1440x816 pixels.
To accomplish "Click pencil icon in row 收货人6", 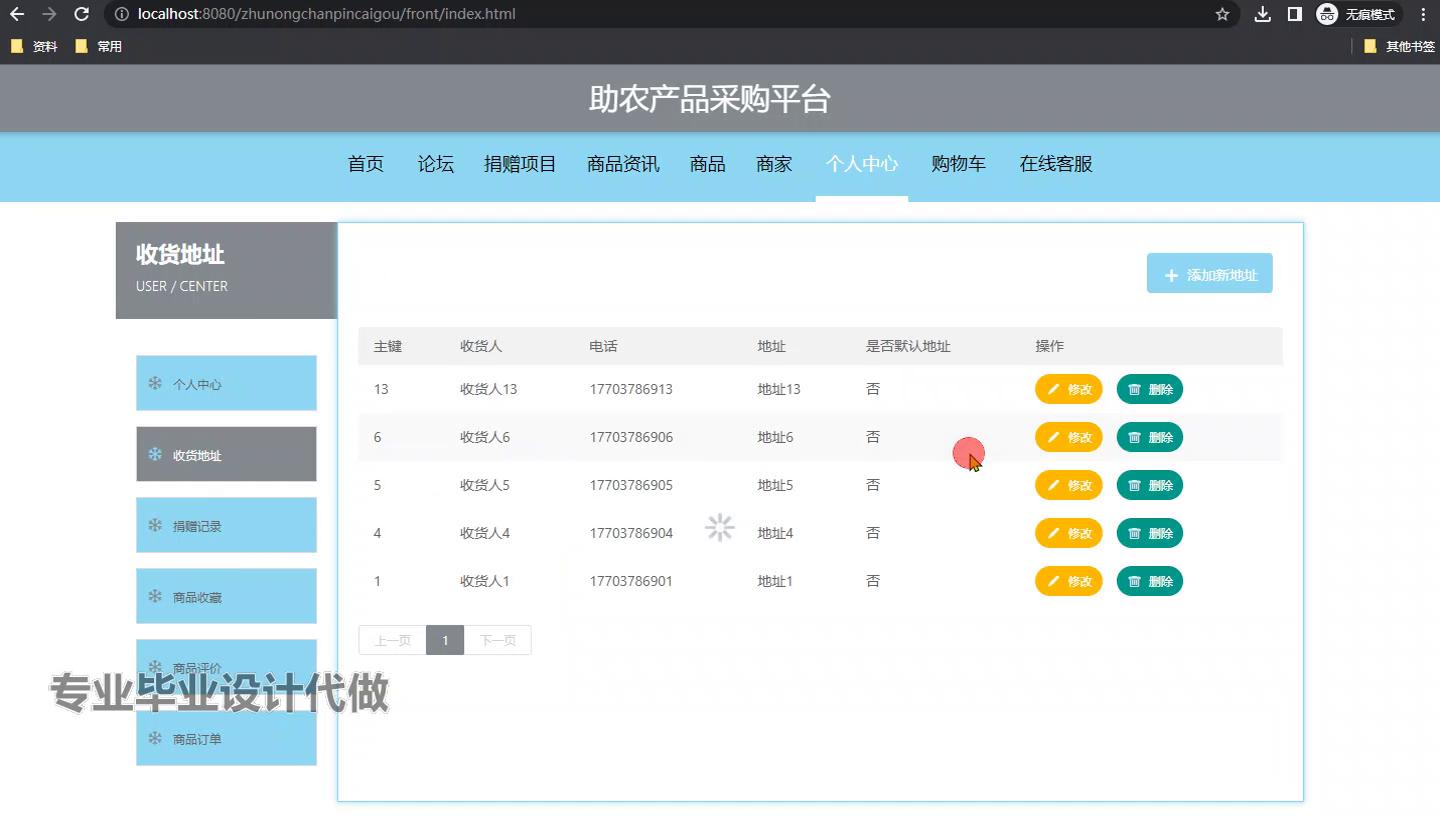I will (1053, 437).
